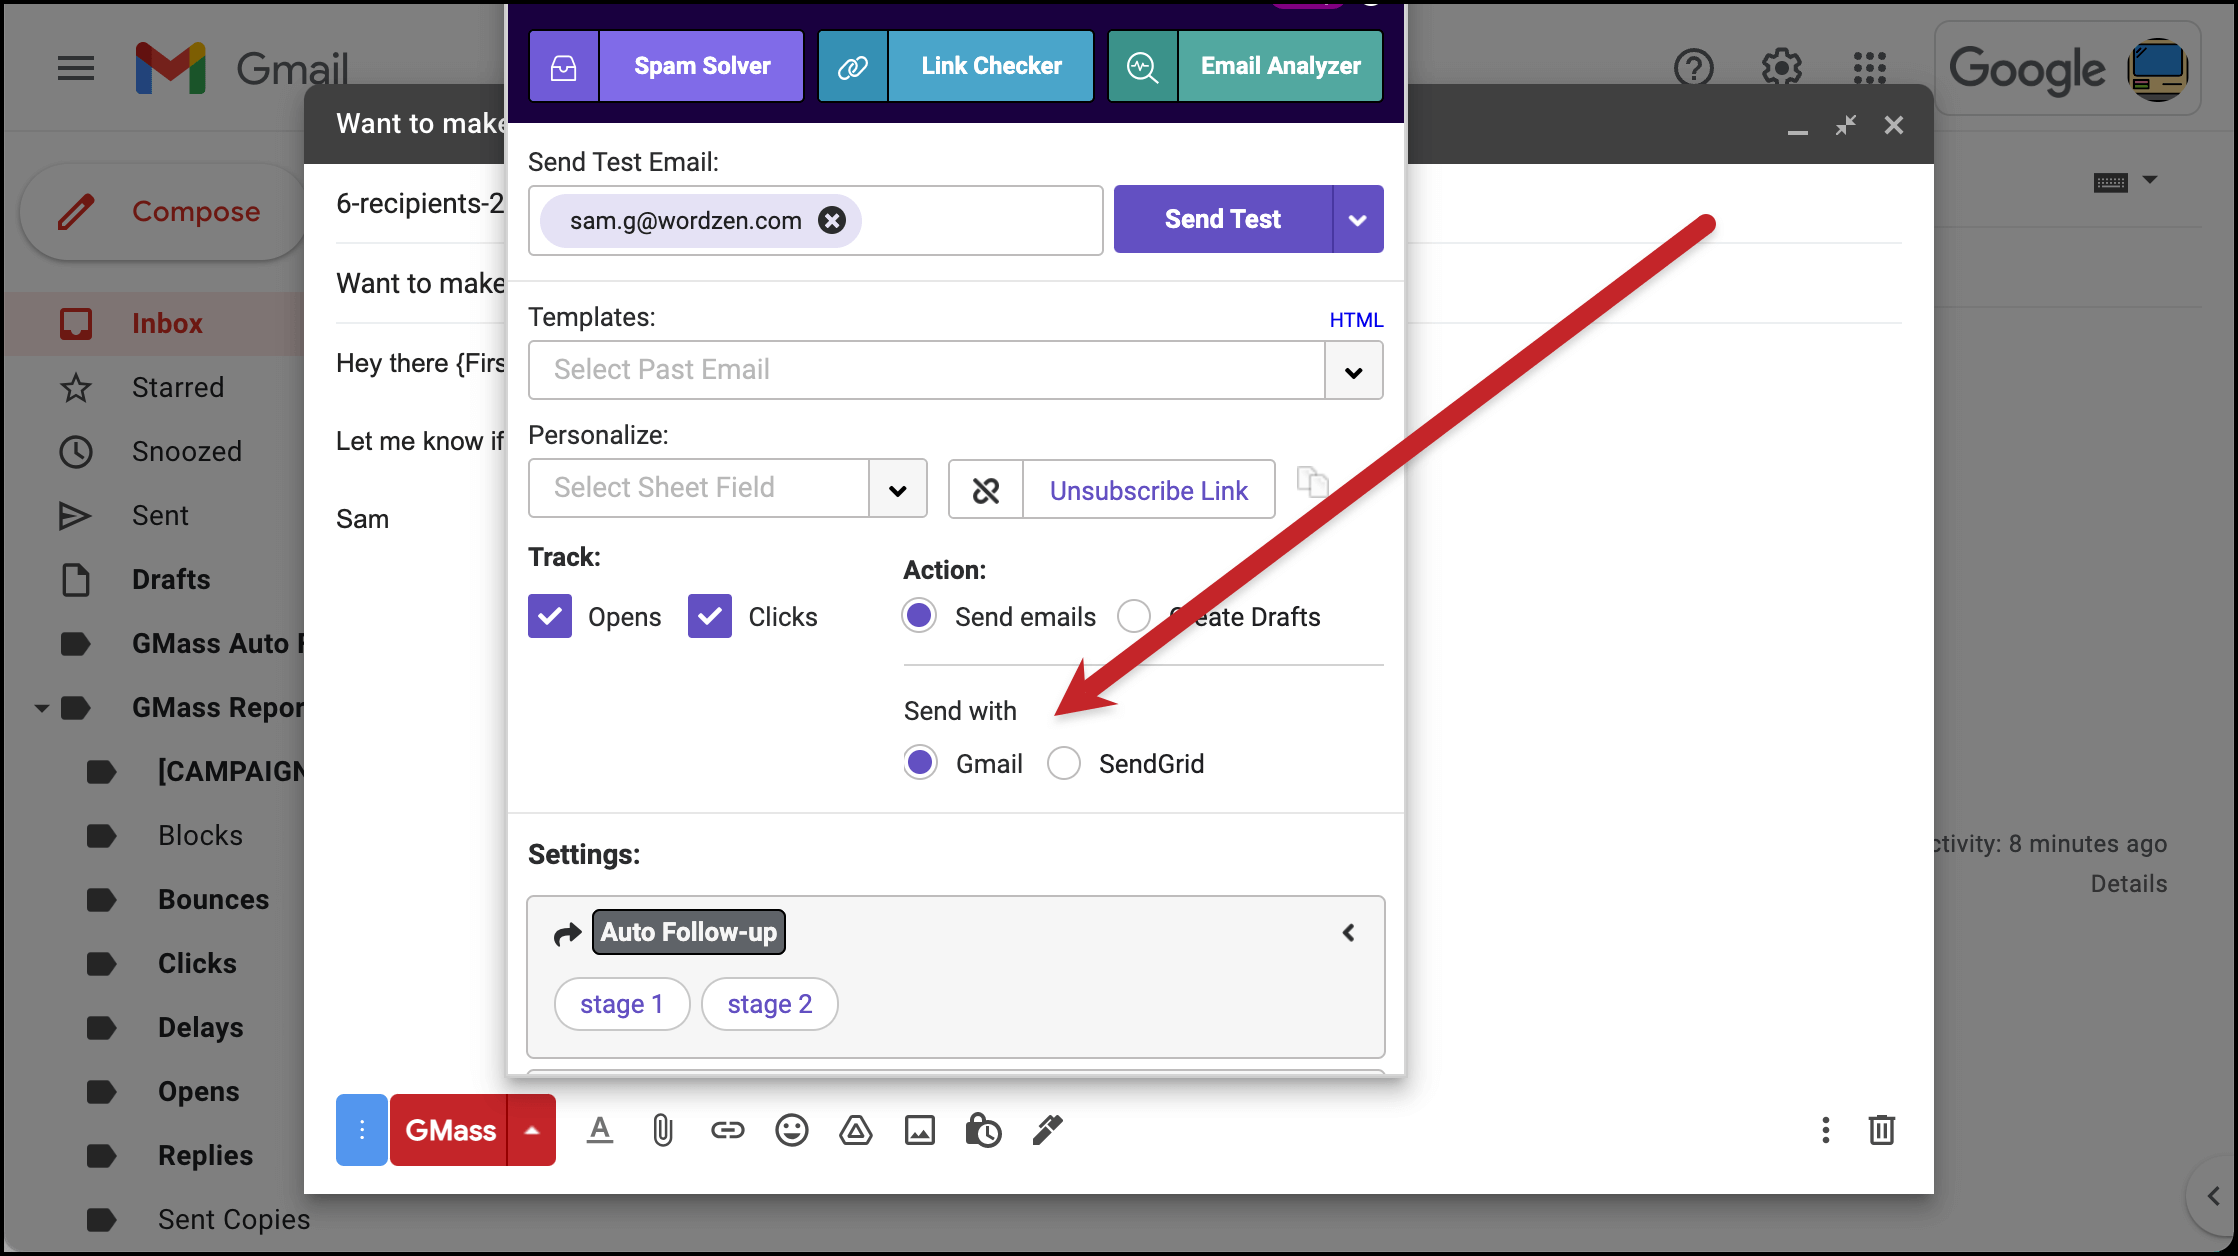Open compose more options three dots
This screenshot has width=2238, height=1256.
point(1825,1130)
